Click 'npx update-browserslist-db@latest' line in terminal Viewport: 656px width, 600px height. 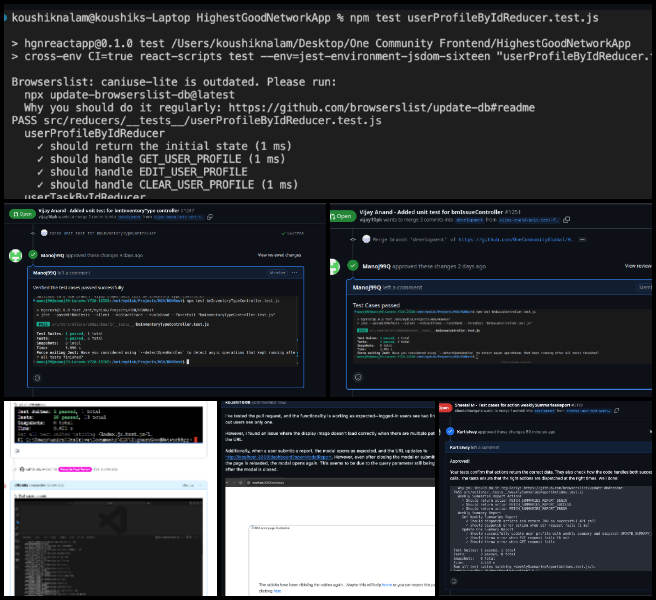129,95
